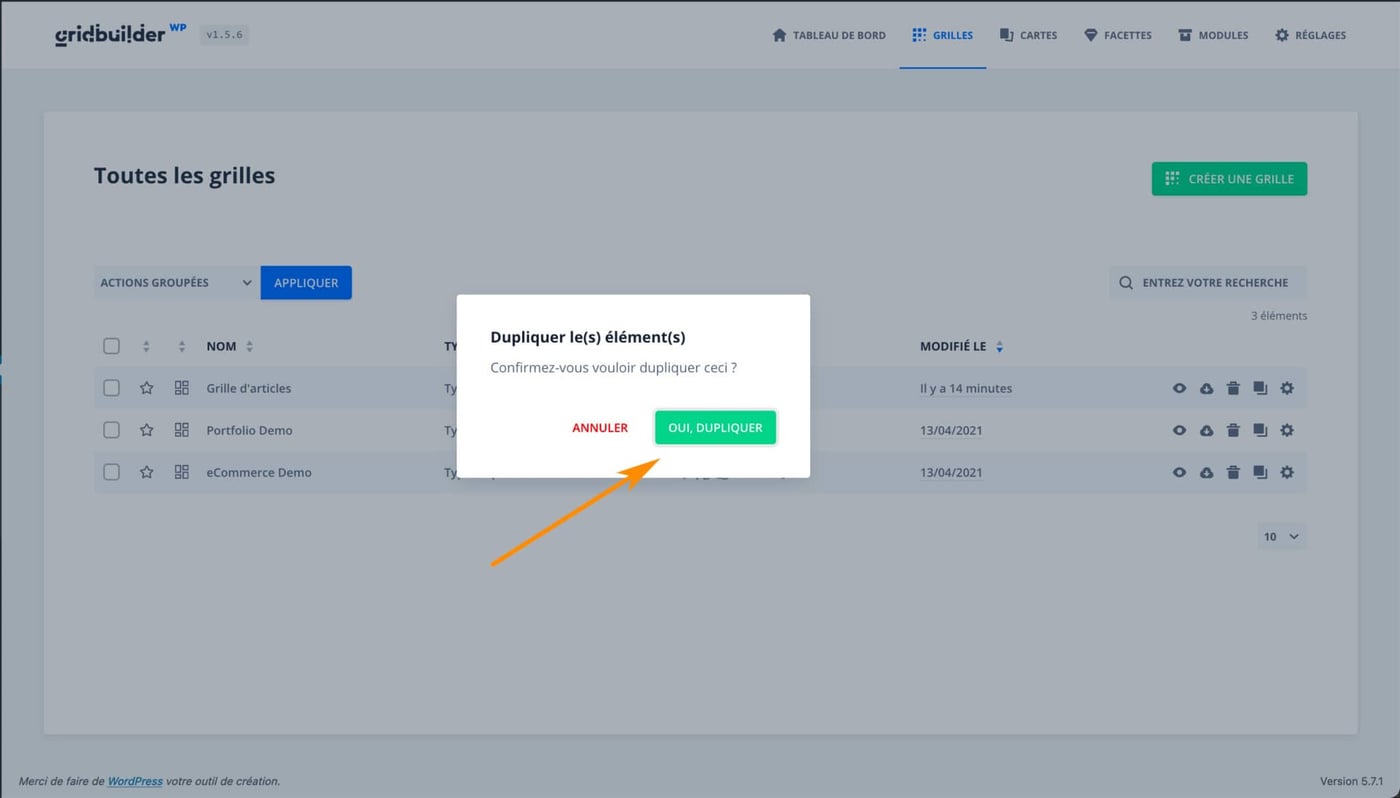This screenshot has width=1400, height=798.
Task: Preview the Grille d'articles grid via eye icon
Action: pos(1179,388)
